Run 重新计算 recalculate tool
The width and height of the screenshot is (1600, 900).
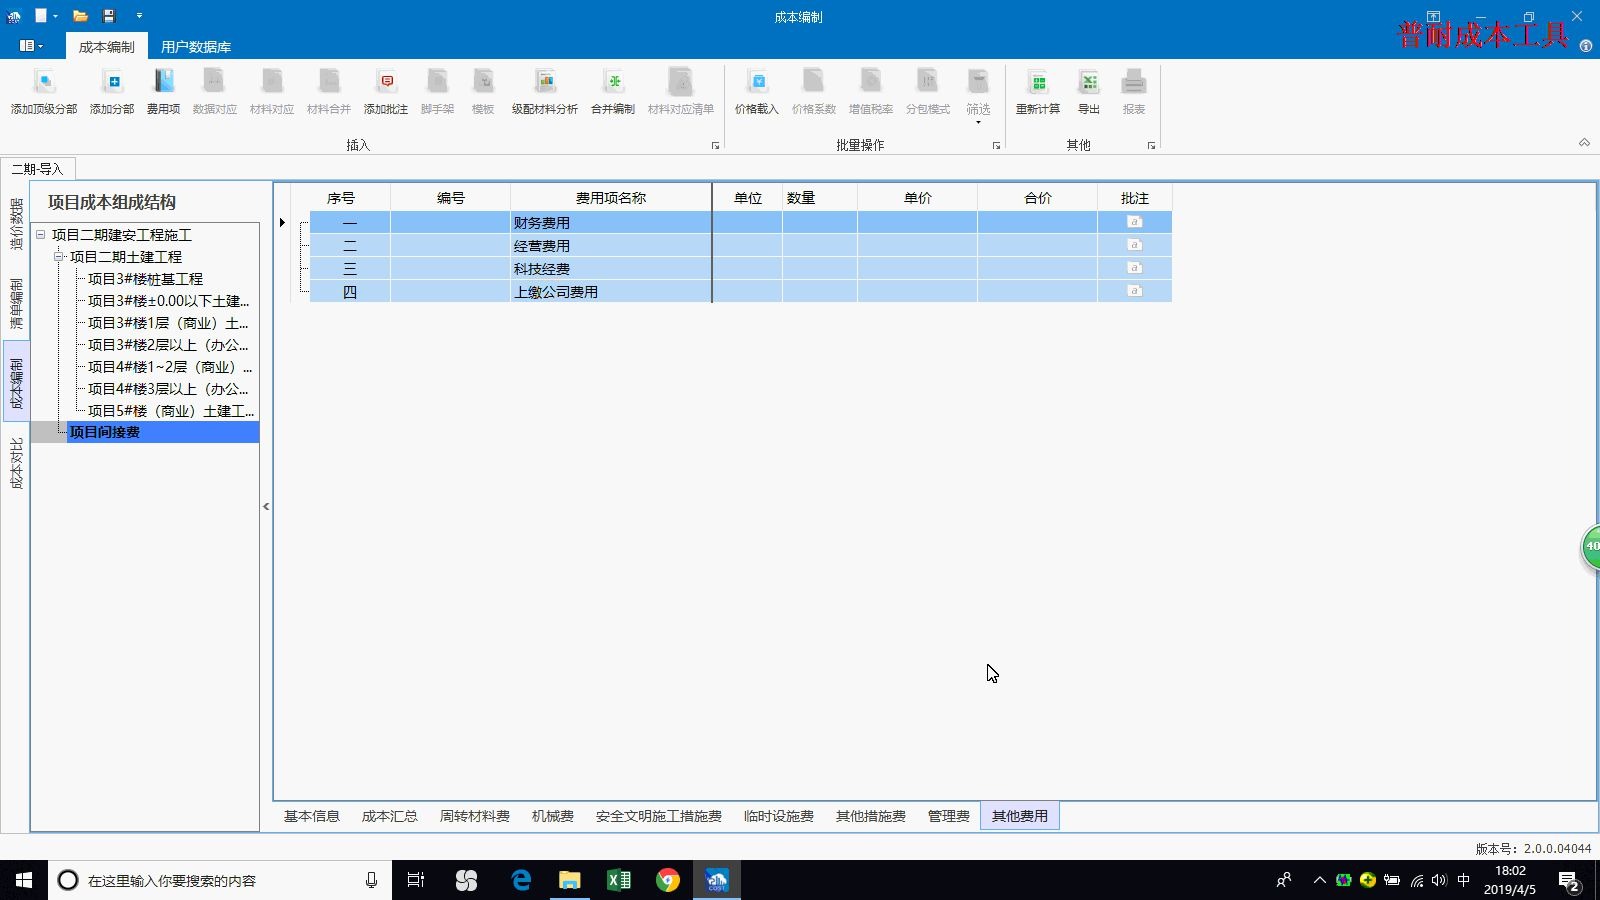coord(1038,82)
